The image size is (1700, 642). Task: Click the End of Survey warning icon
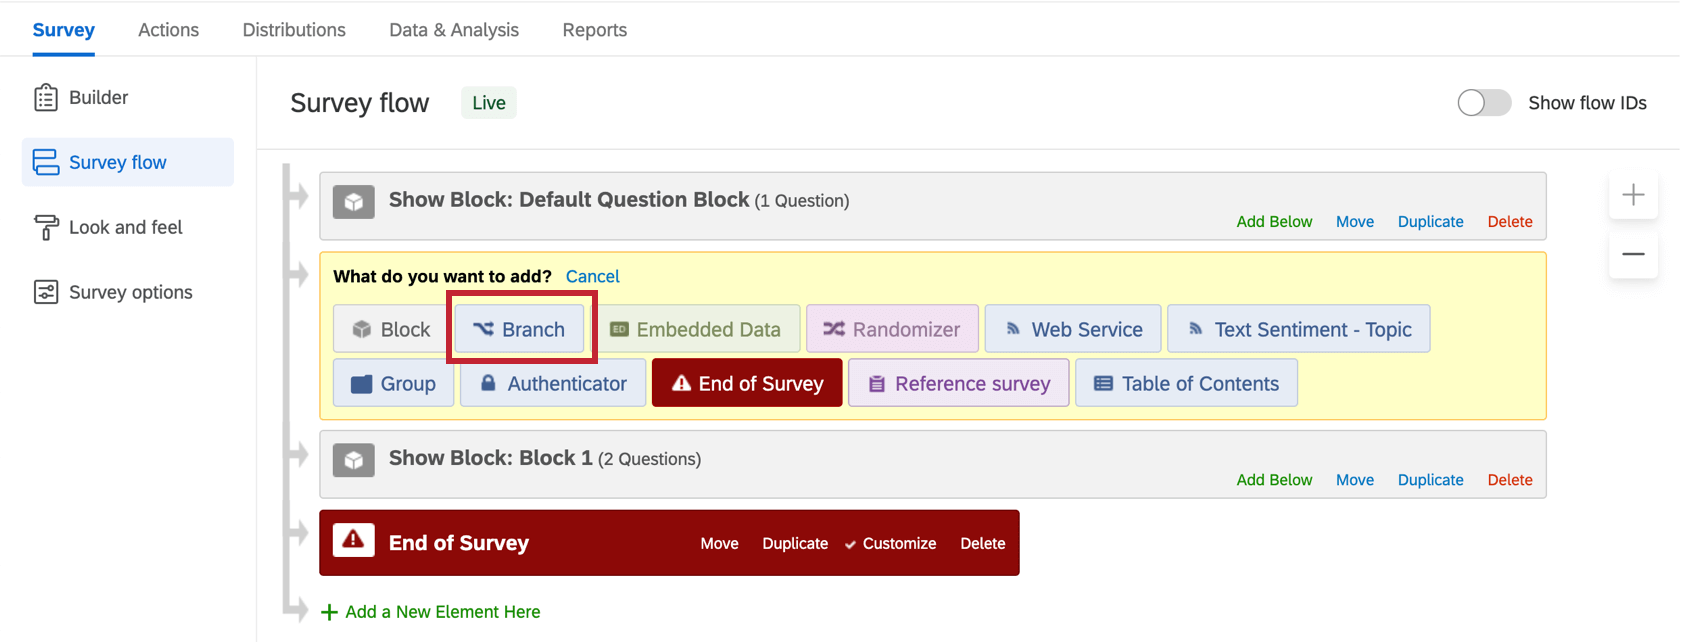(x=353, y=541)
